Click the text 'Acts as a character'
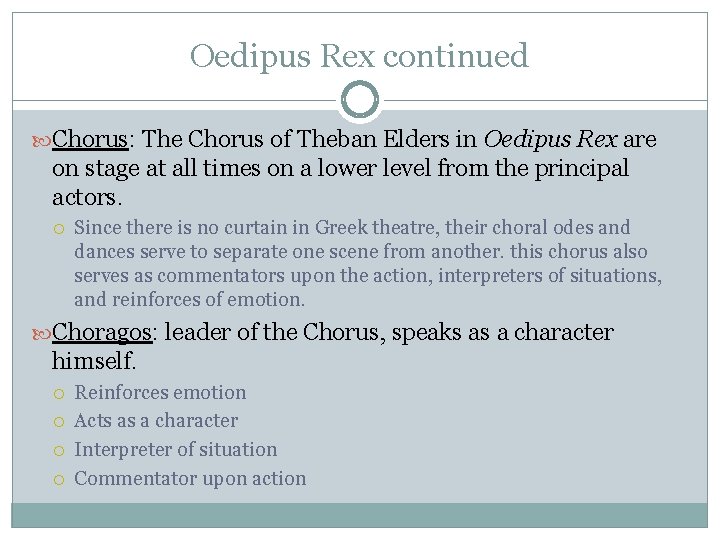The width and height of the screenshot is (720, 540). click(156, 421)
